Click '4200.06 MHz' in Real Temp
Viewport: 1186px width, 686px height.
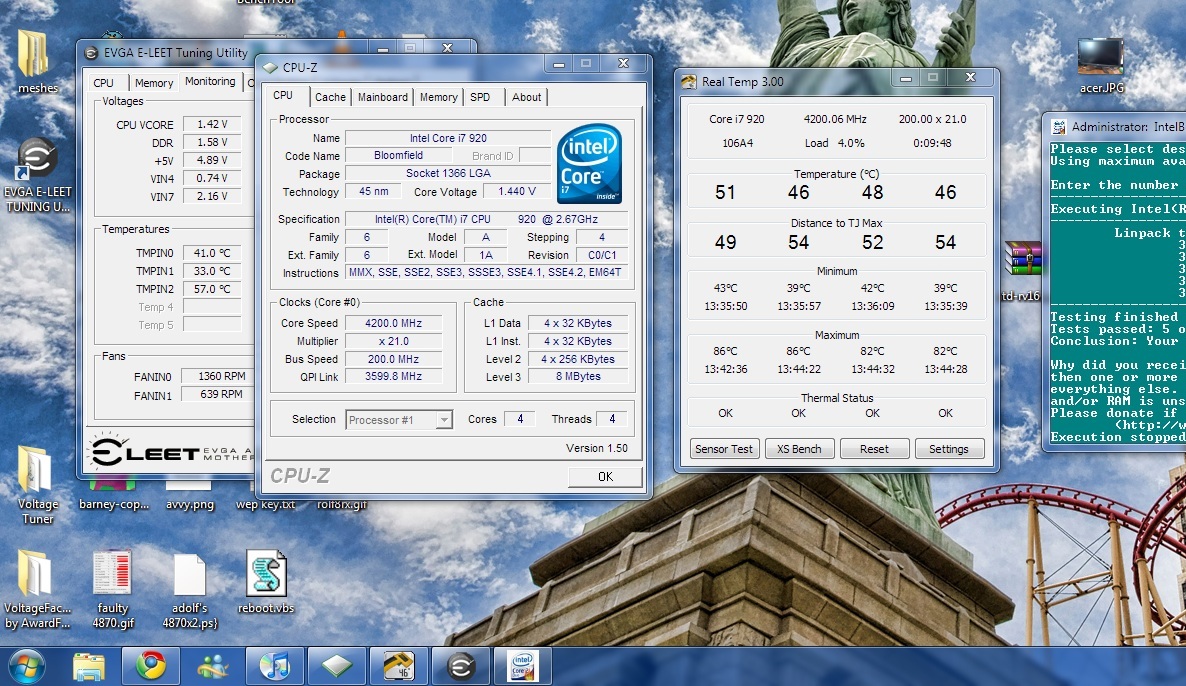pos(835,119)
